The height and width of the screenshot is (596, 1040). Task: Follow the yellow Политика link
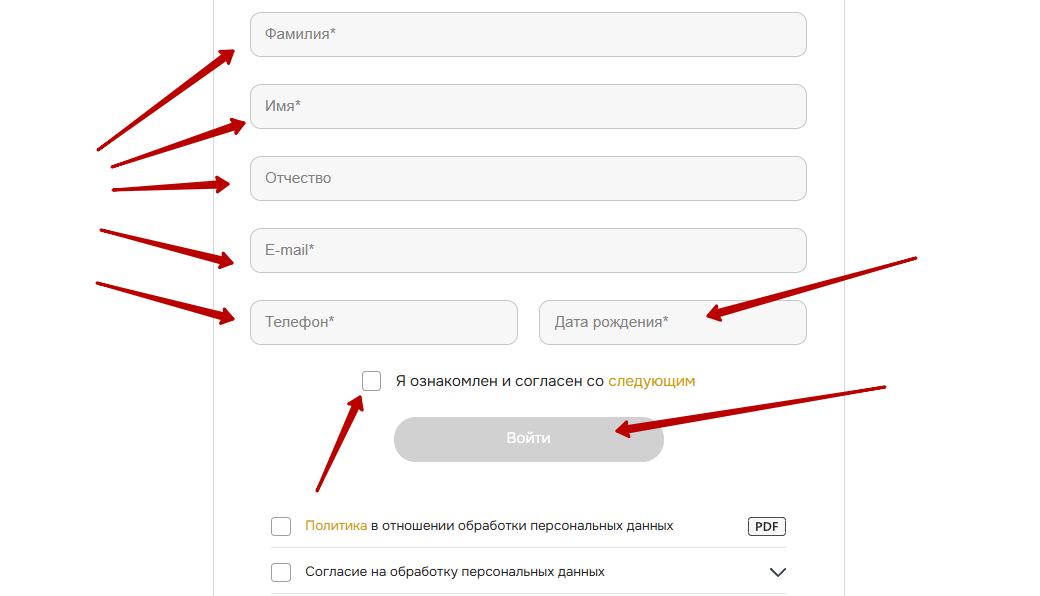[x=336, y=526]
